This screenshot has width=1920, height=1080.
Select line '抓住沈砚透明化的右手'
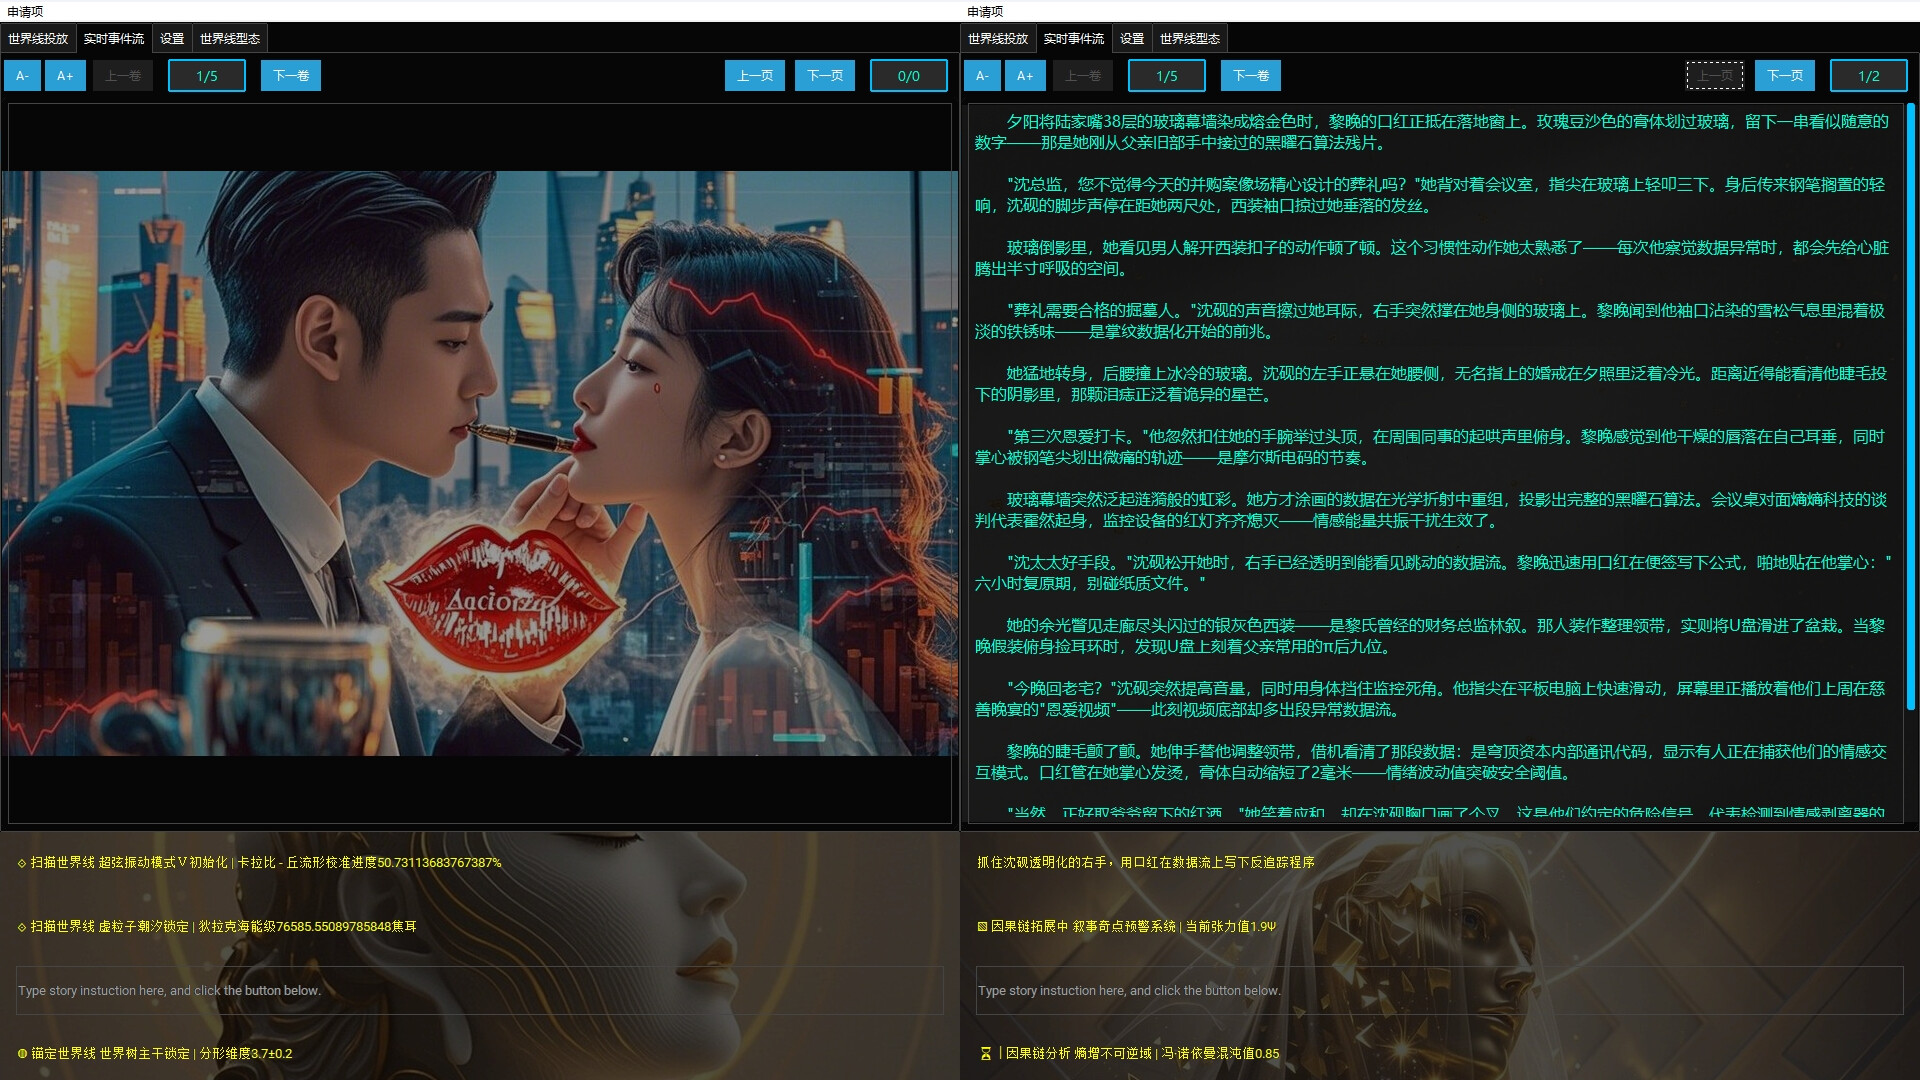(1146, 862)
